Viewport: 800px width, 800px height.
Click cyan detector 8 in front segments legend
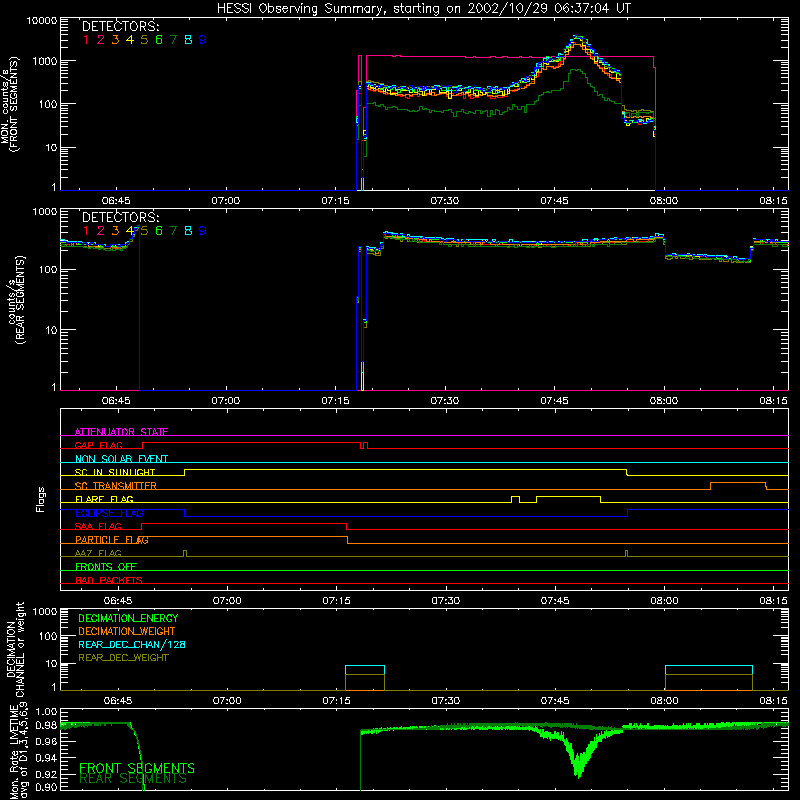coord(188,40)
